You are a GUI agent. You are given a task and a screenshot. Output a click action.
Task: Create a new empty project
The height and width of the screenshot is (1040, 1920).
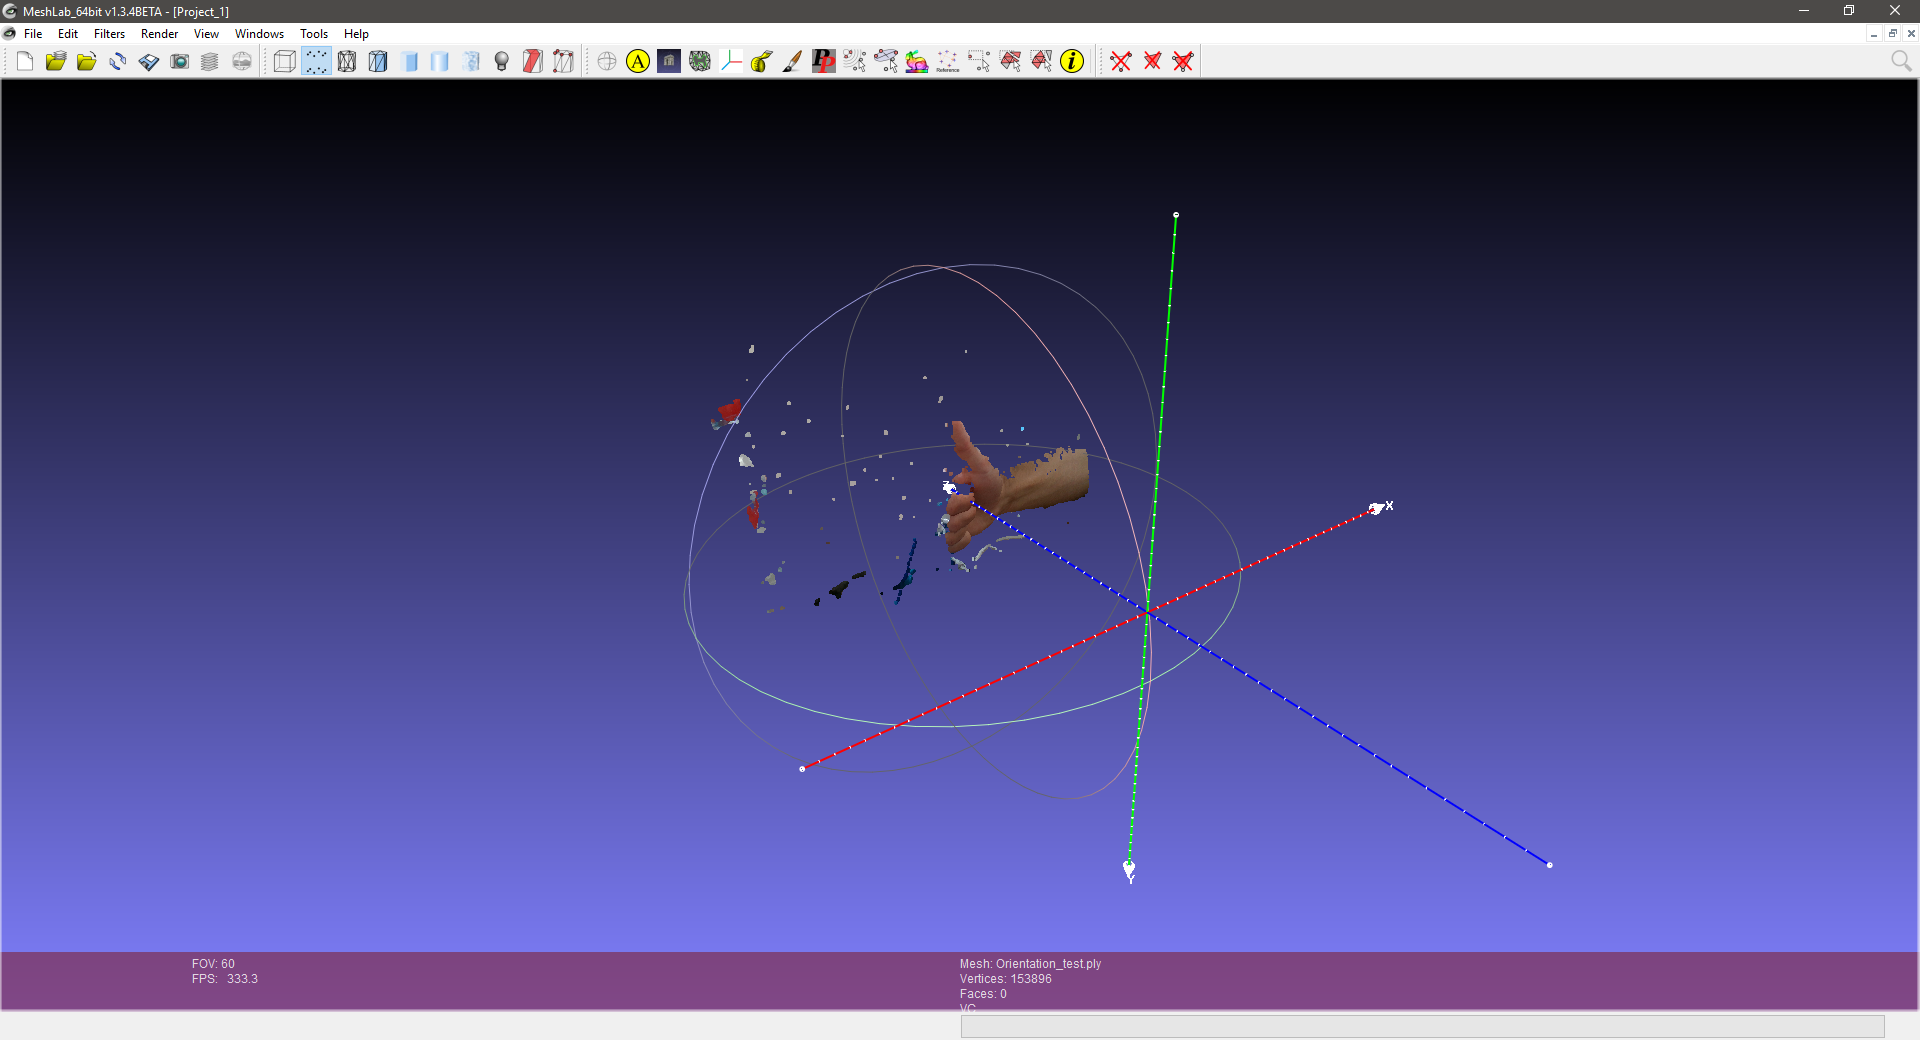(x=24, y=61)
